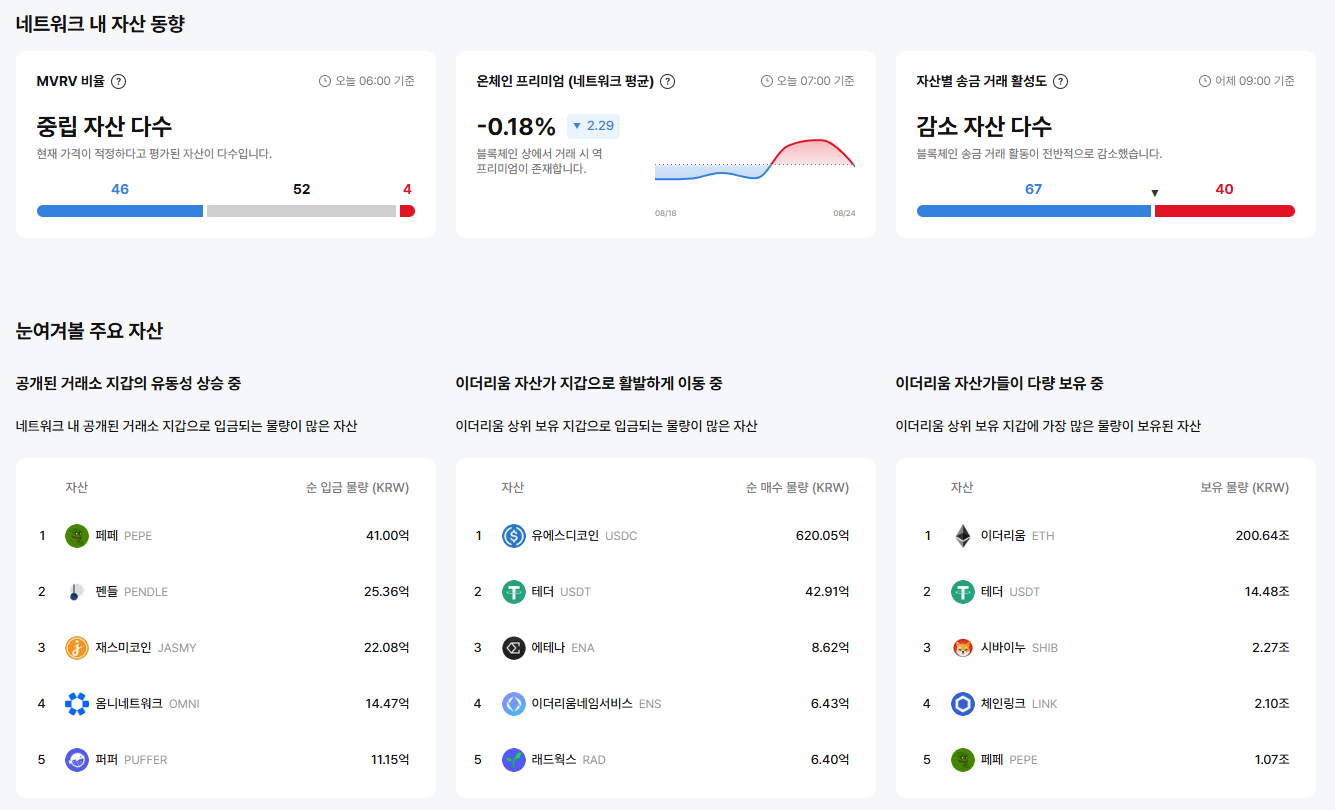This screenshot has width=1335, height=810.
Task: Open the 펜들 PENDLE asset row
Action: (226, 592)
